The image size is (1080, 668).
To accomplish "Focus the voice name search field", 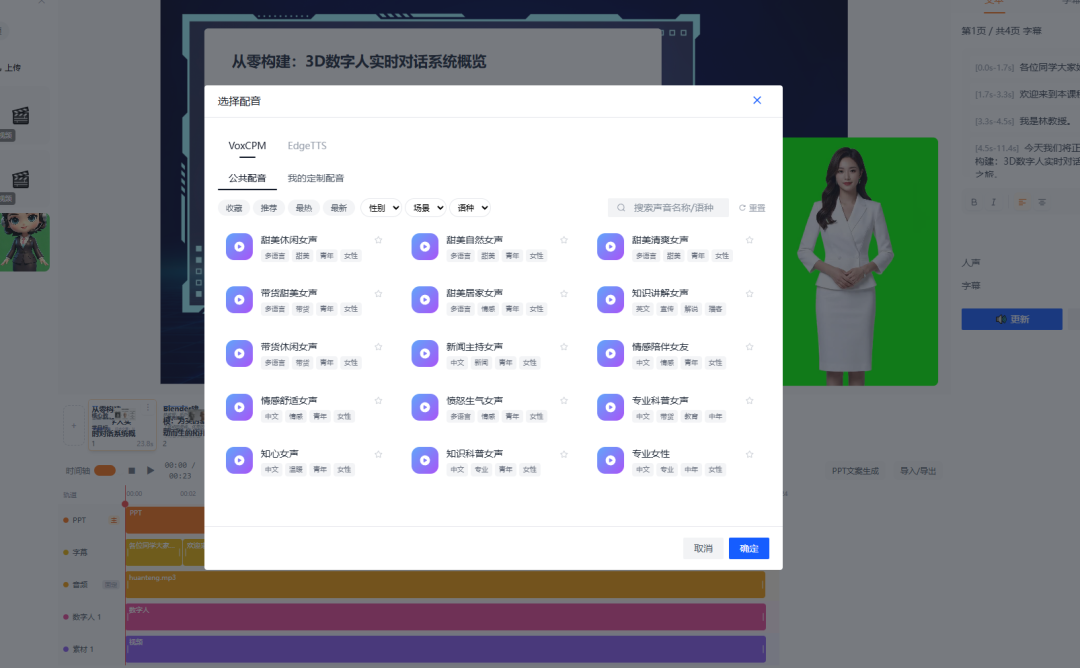I will click(x=668, y=207).
